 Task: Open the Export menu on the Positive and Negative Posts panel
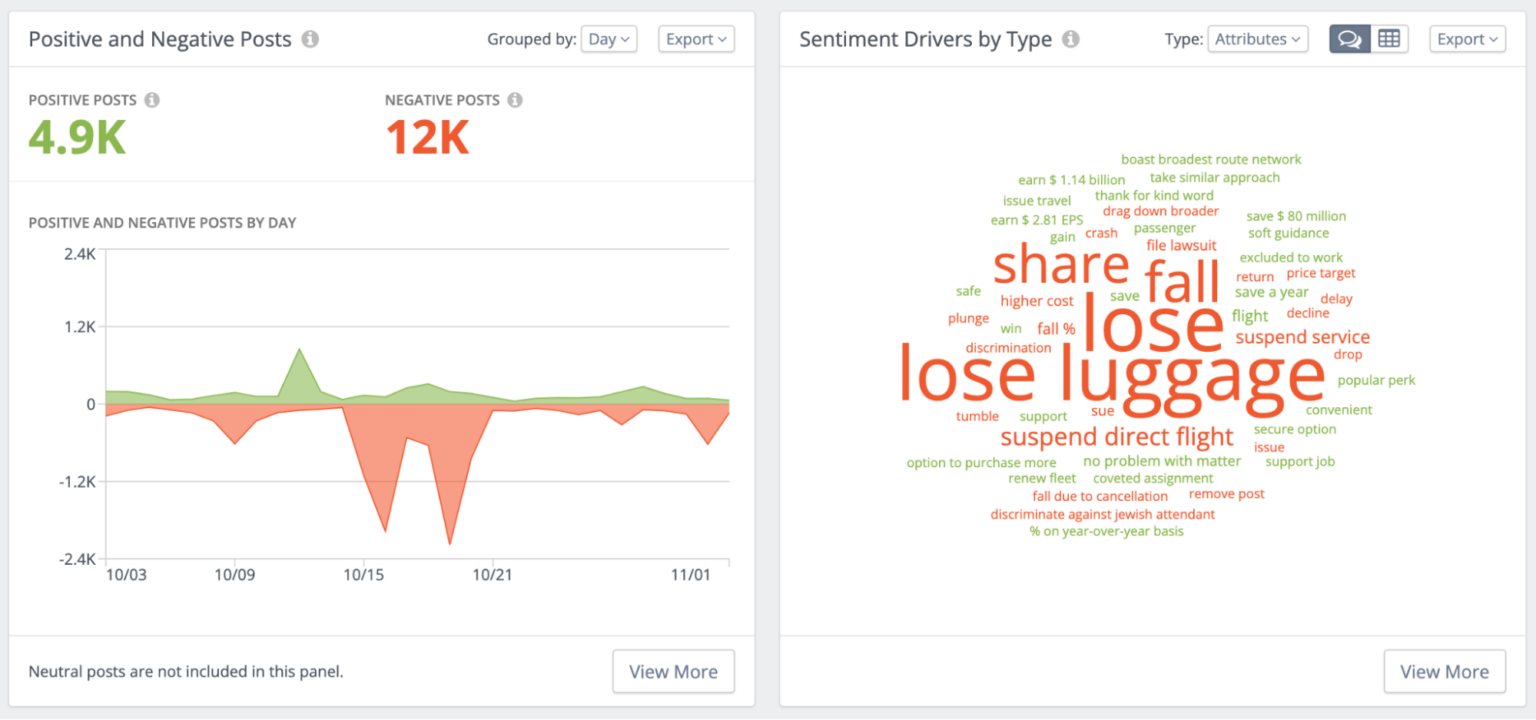[x=696, y=39]
